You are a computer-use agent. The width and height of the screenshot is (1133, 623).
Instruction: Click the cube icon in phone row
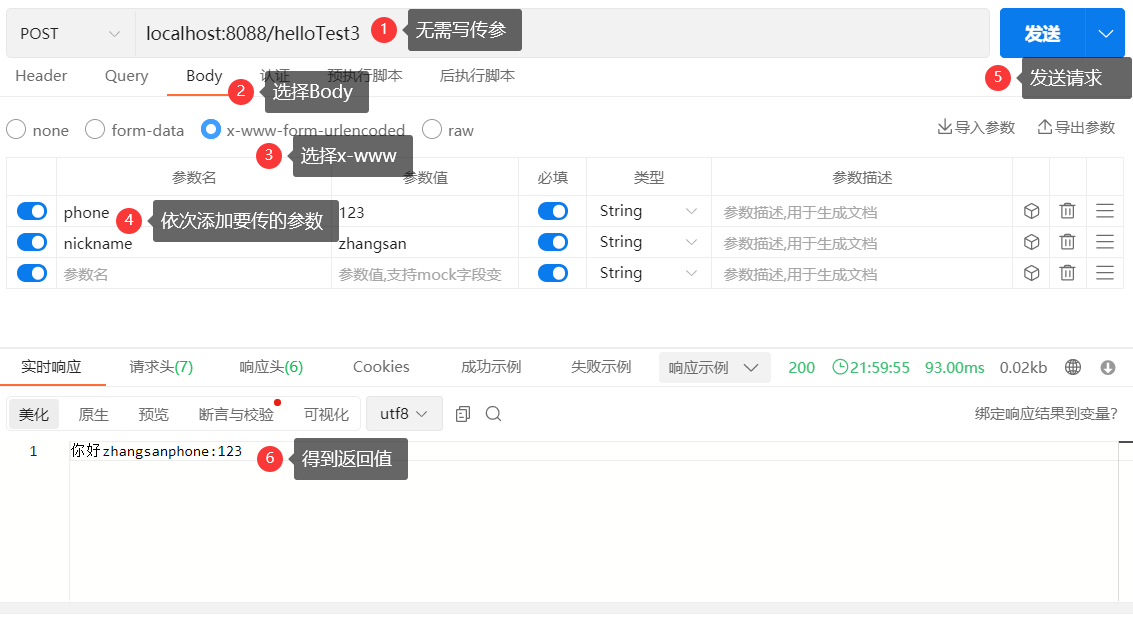(x=1031, y=211)
